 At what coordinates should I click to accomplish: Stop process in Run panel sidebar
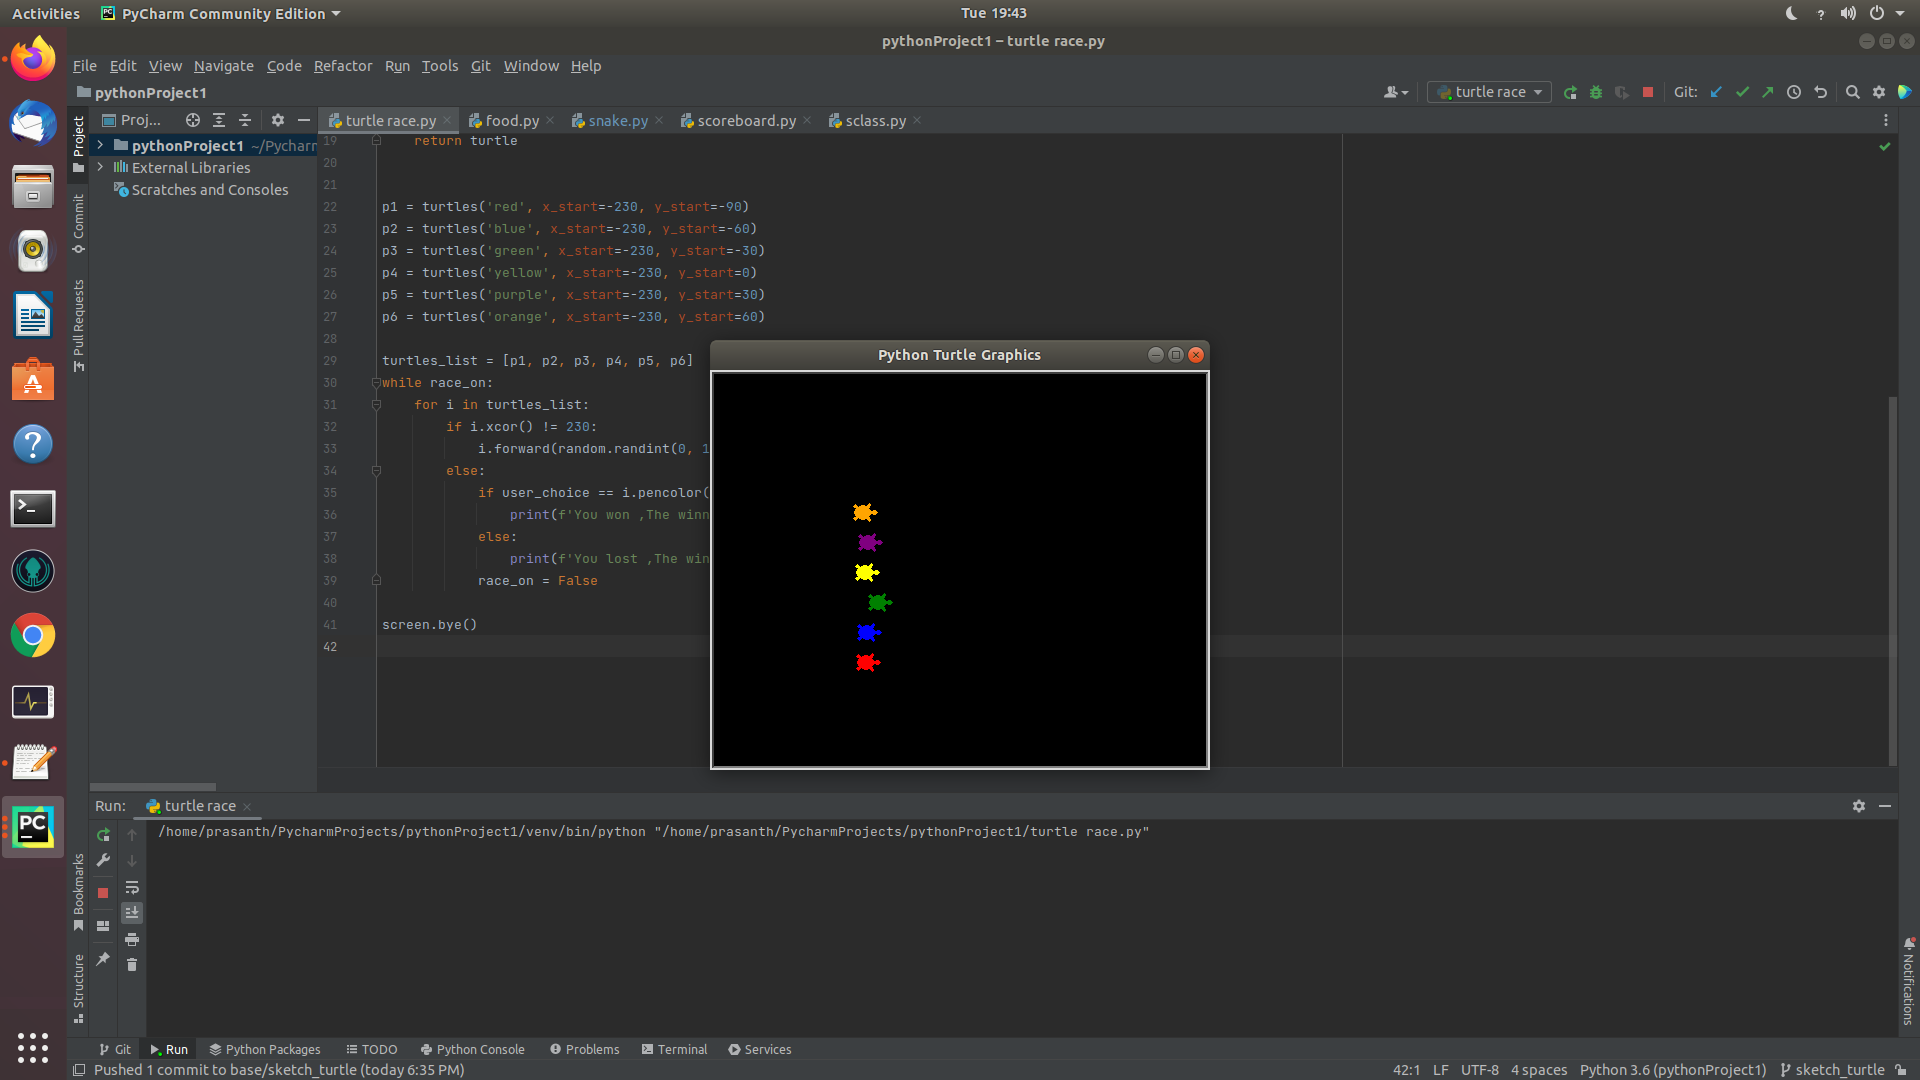[x=103, y=893]
